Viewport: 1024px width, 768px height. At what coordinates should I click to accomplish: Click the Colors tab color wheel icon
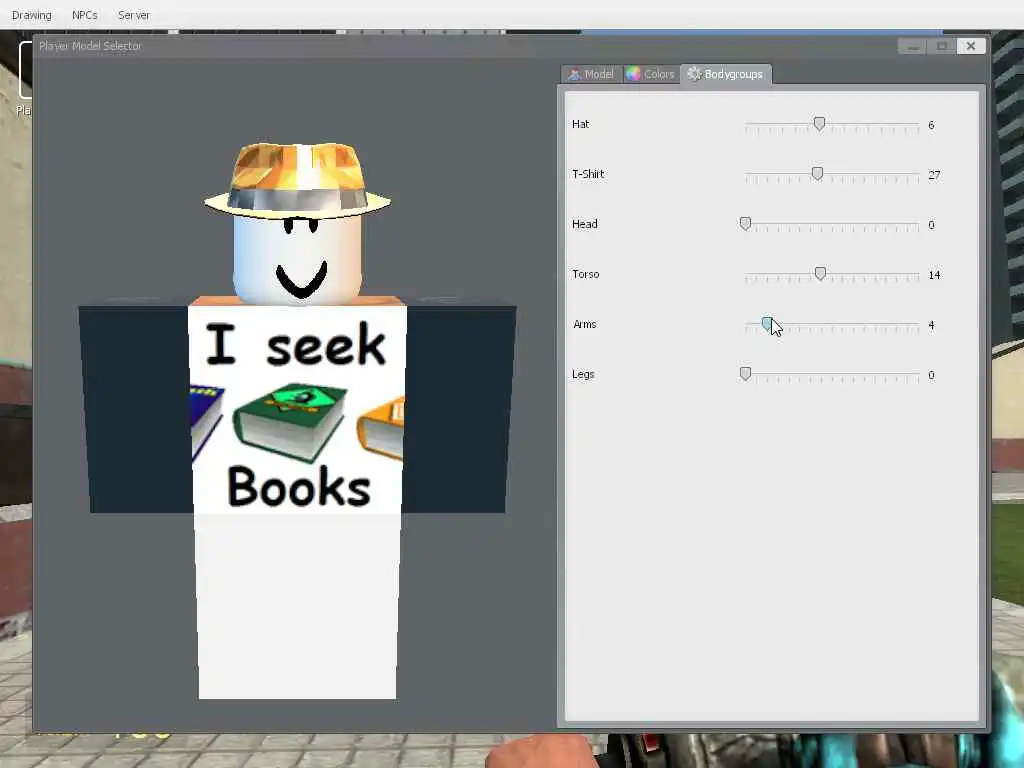coord(633,74)
